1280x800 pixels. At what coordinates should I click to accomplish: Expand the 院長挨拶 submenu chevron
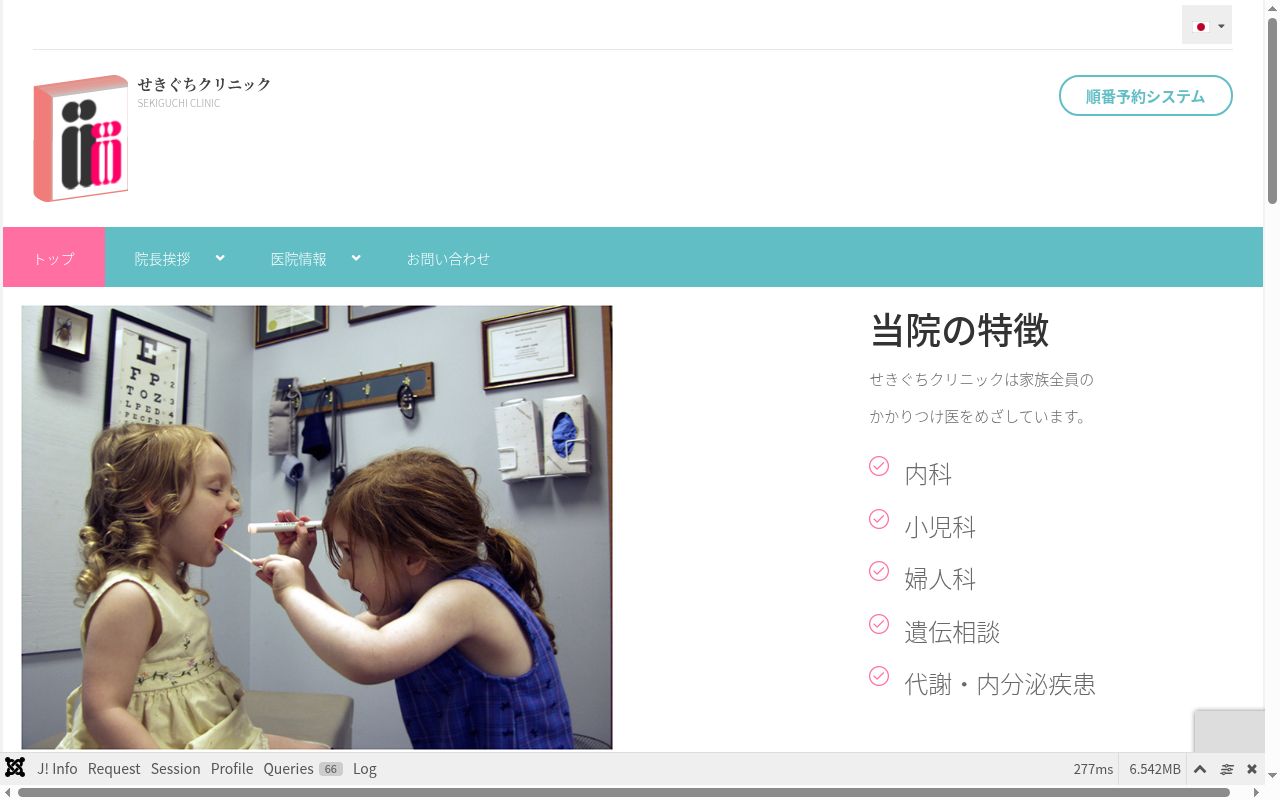(220, 258)
